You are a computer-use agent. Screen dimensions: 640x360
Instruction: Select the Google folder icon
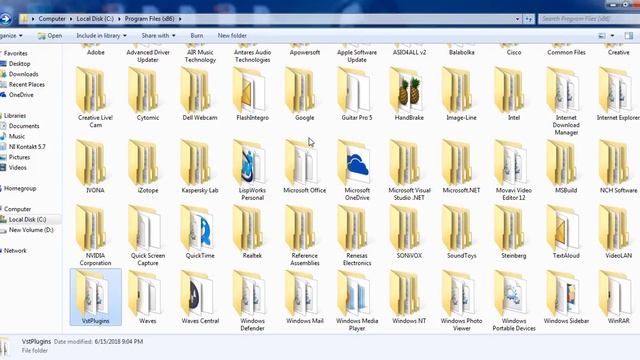pos(302,91)
